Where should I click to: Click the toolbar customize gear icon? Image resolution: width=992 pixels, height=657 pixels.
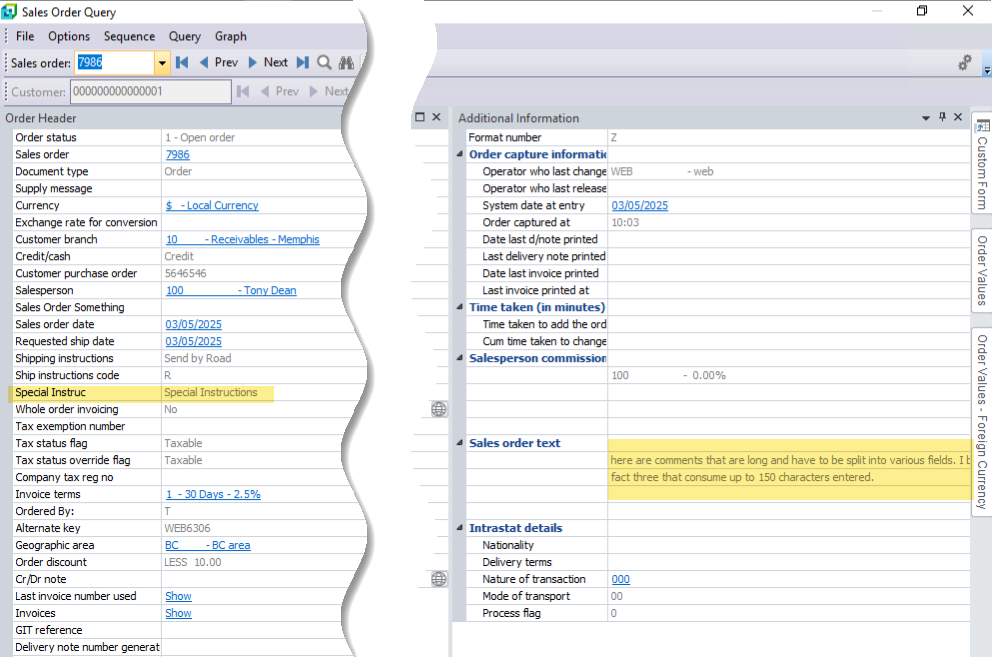[965, 63]
